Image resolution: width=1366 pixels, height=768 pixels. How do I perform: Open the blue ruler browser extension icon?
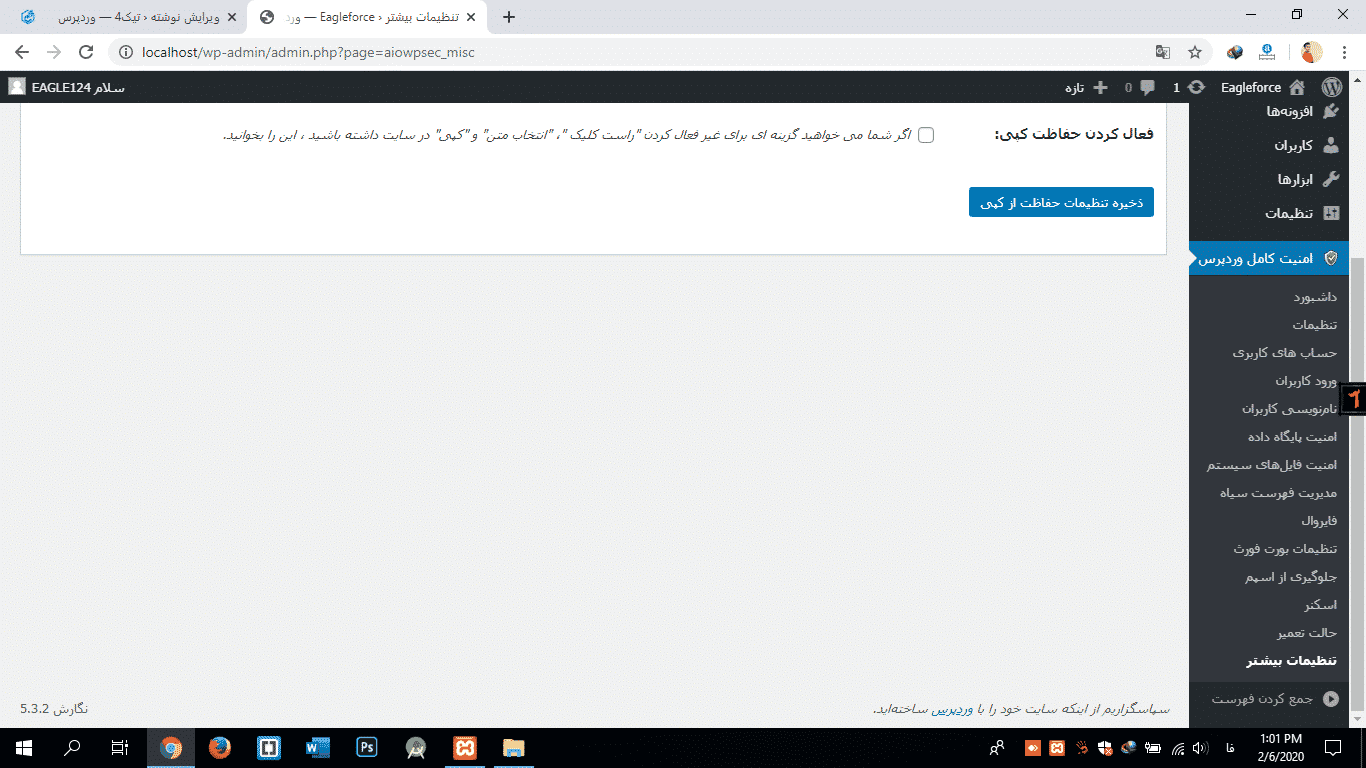pyautogui.click(x=1267, y=52)
